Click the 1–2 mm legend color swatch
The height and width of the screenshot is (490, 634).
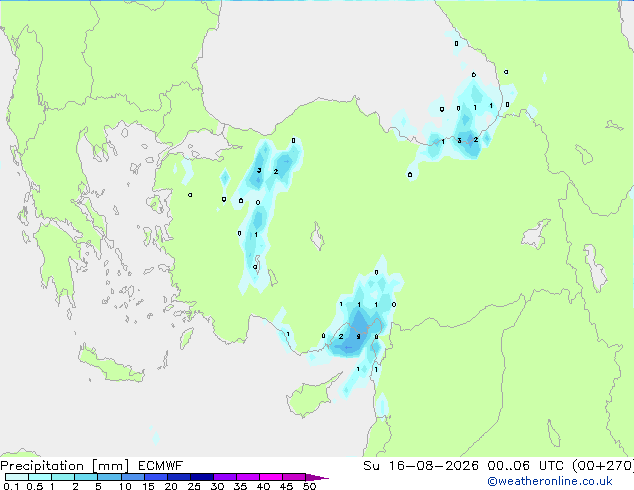(63, 477)
